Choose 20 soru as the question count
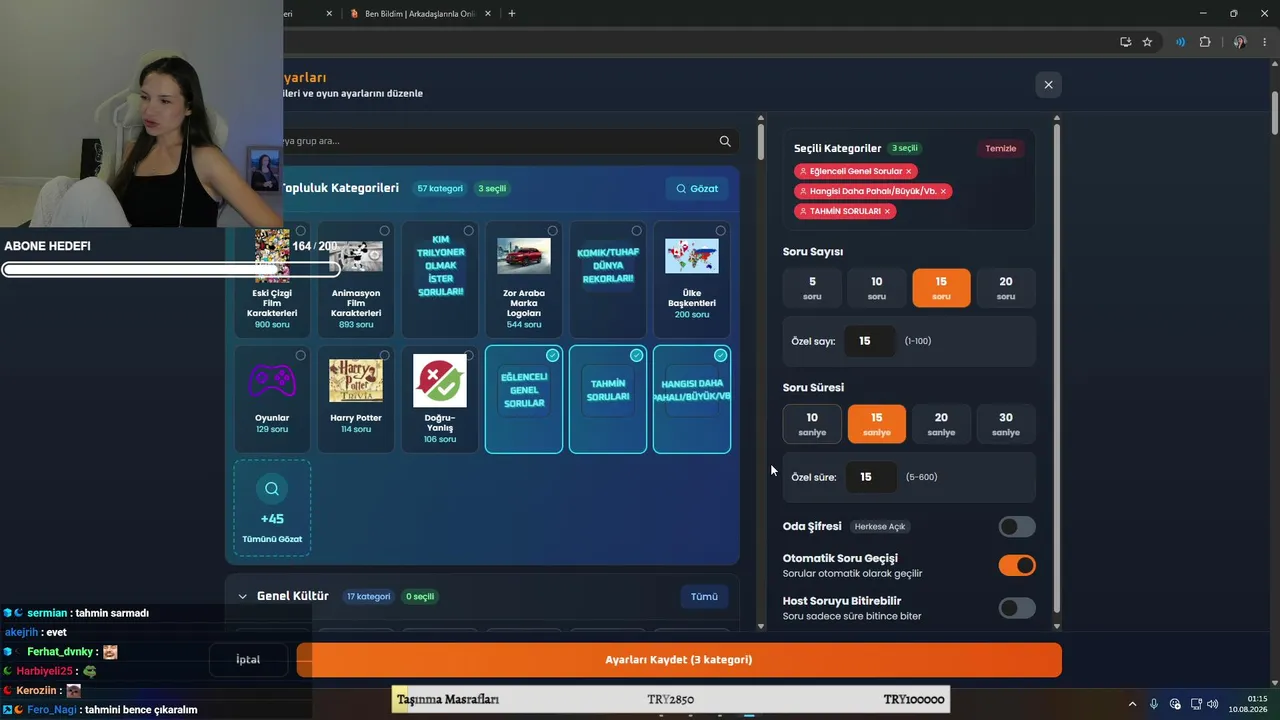The height and width of the screenshot is (720, 1280). click(1005, 288)
